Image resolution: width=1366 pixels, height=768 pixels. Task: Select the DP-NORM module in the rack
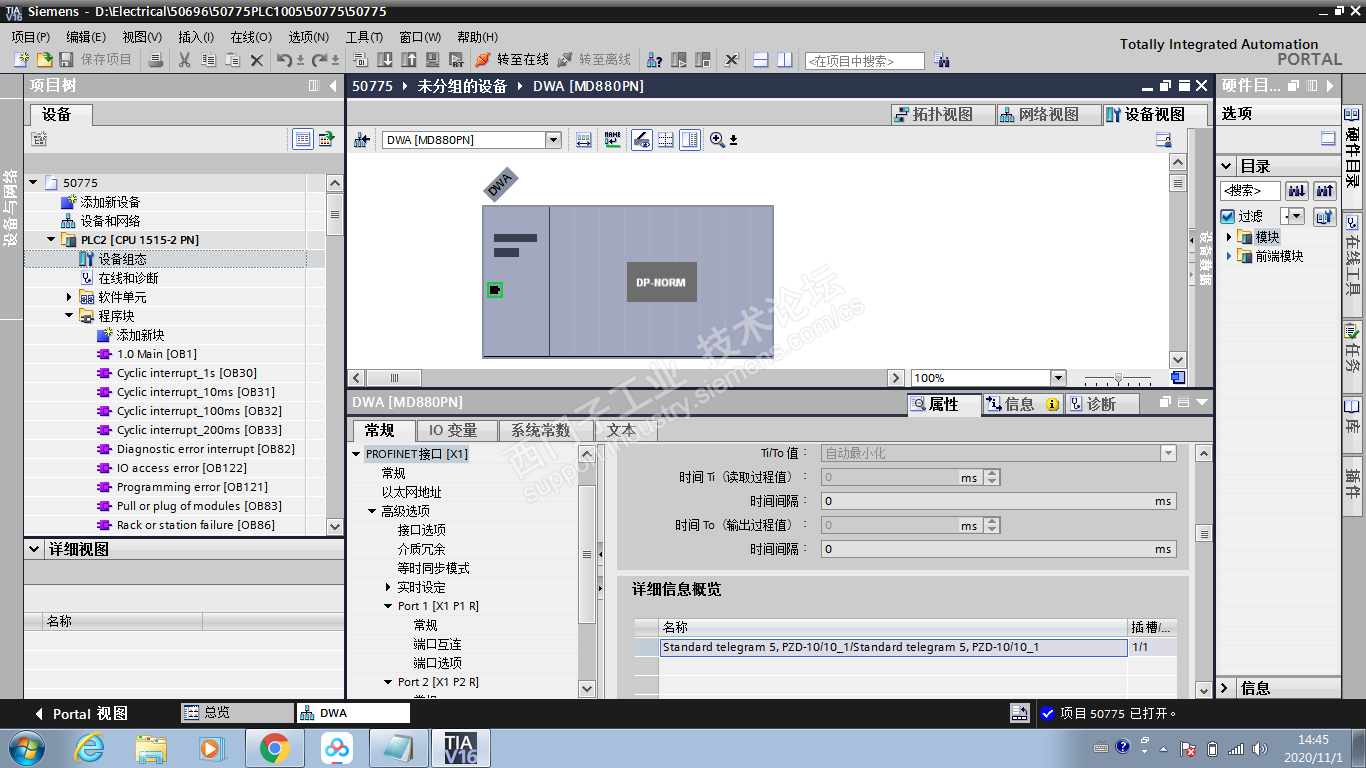tap(661, 282)
